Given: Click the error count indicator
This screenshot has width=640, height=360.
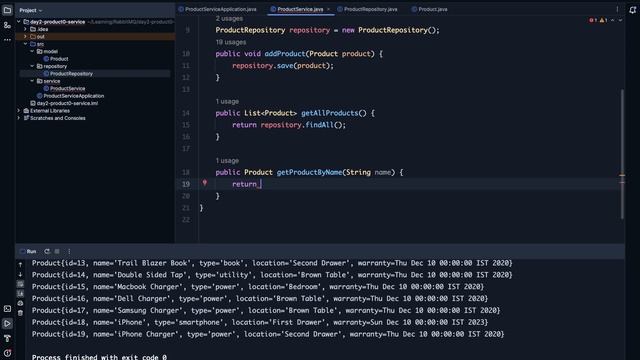Looking at the screenshot, I should pyautogui.click(x=593, y=20).
